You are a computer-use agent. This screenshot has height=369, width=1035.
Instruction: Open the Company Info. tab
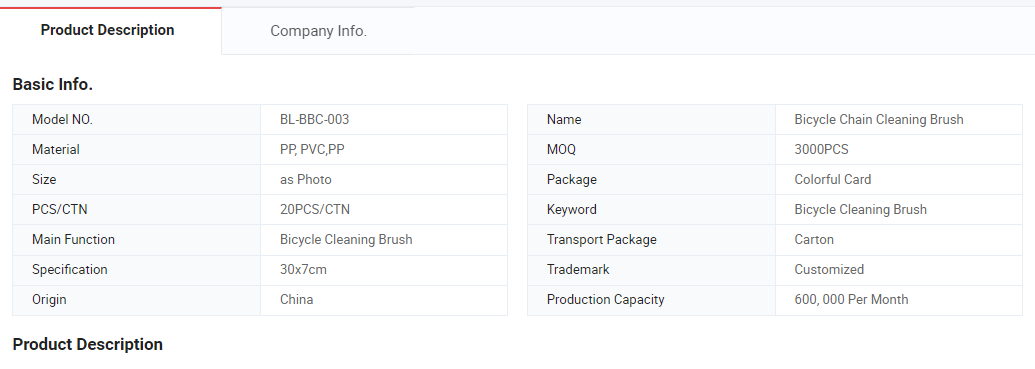coord(318,31)
